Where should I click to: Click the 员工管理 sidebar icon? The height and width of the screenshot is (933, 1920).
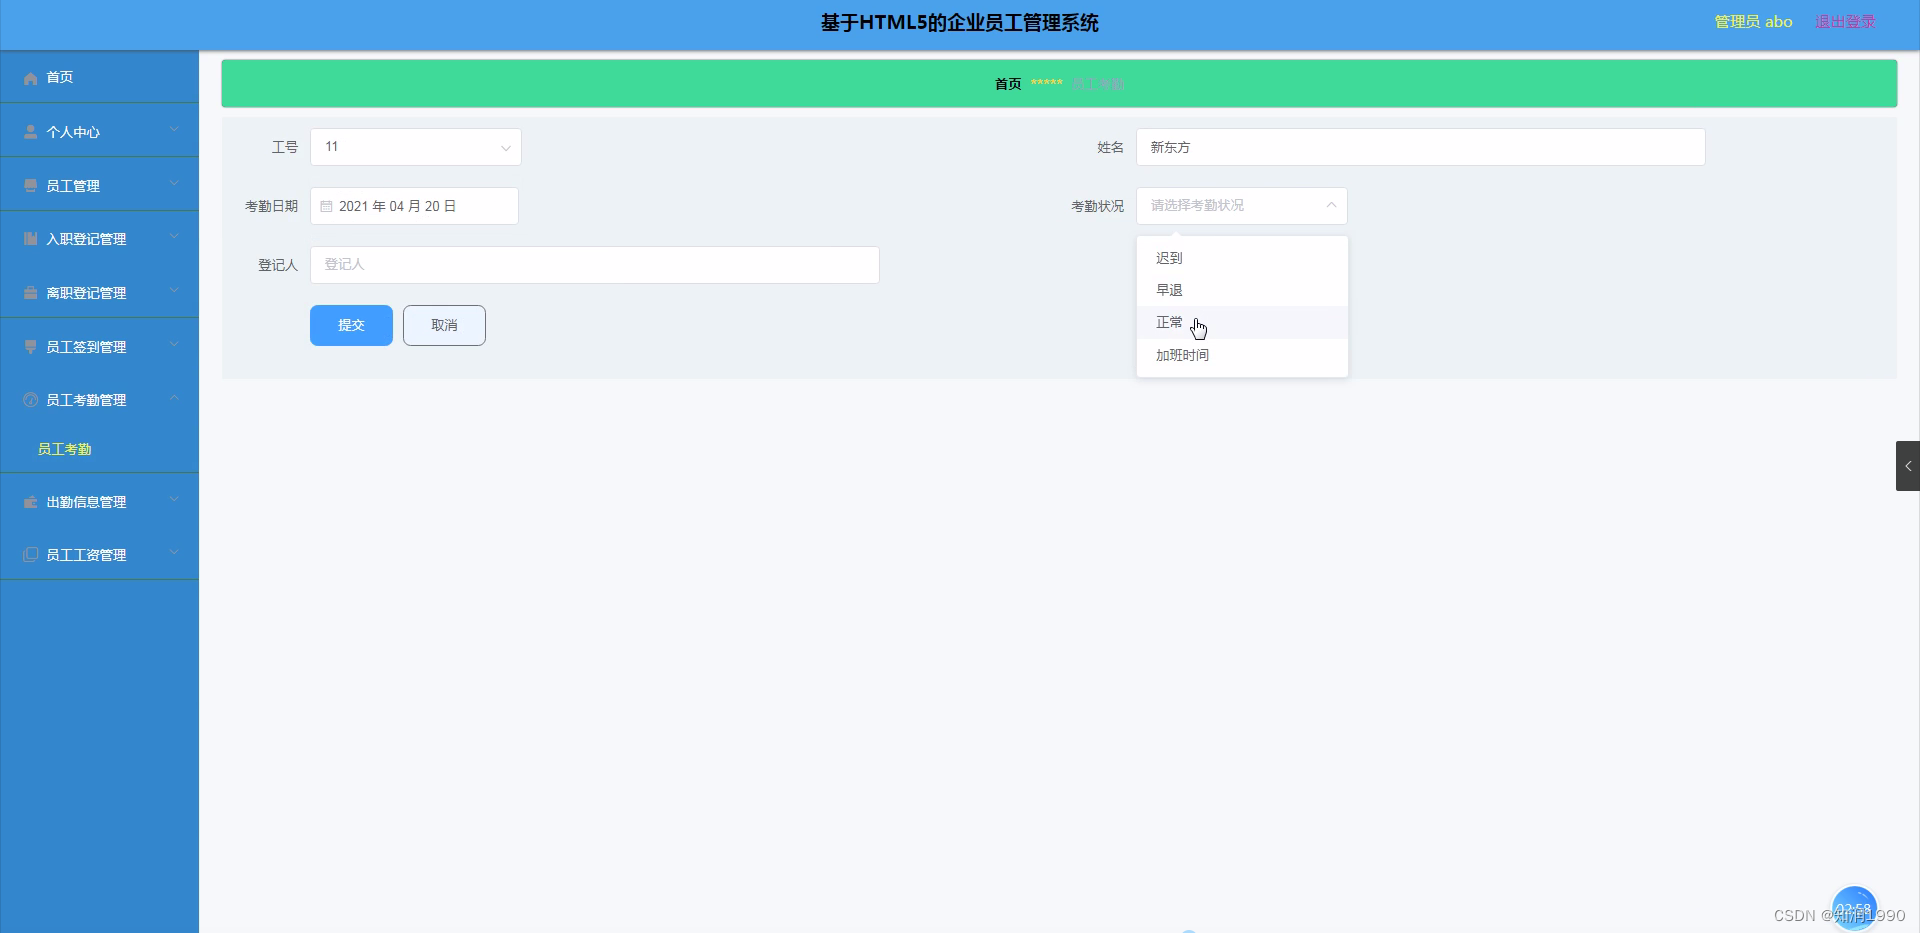29,184
